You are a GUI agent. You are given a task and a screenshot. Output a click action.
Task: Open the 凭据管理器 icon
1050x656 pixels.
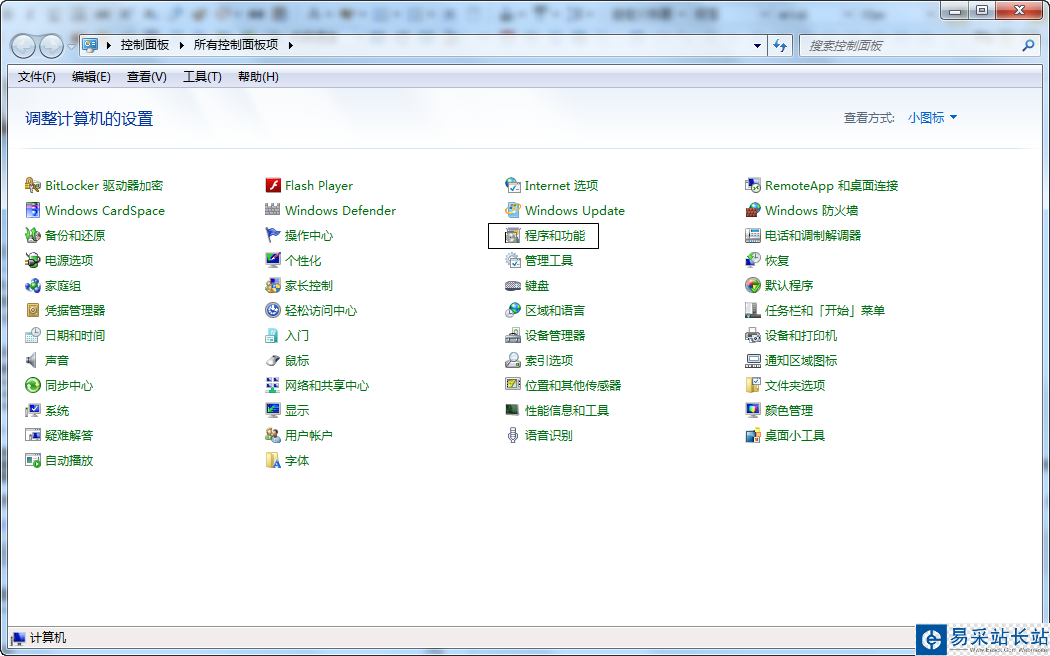tap(32, 311)
